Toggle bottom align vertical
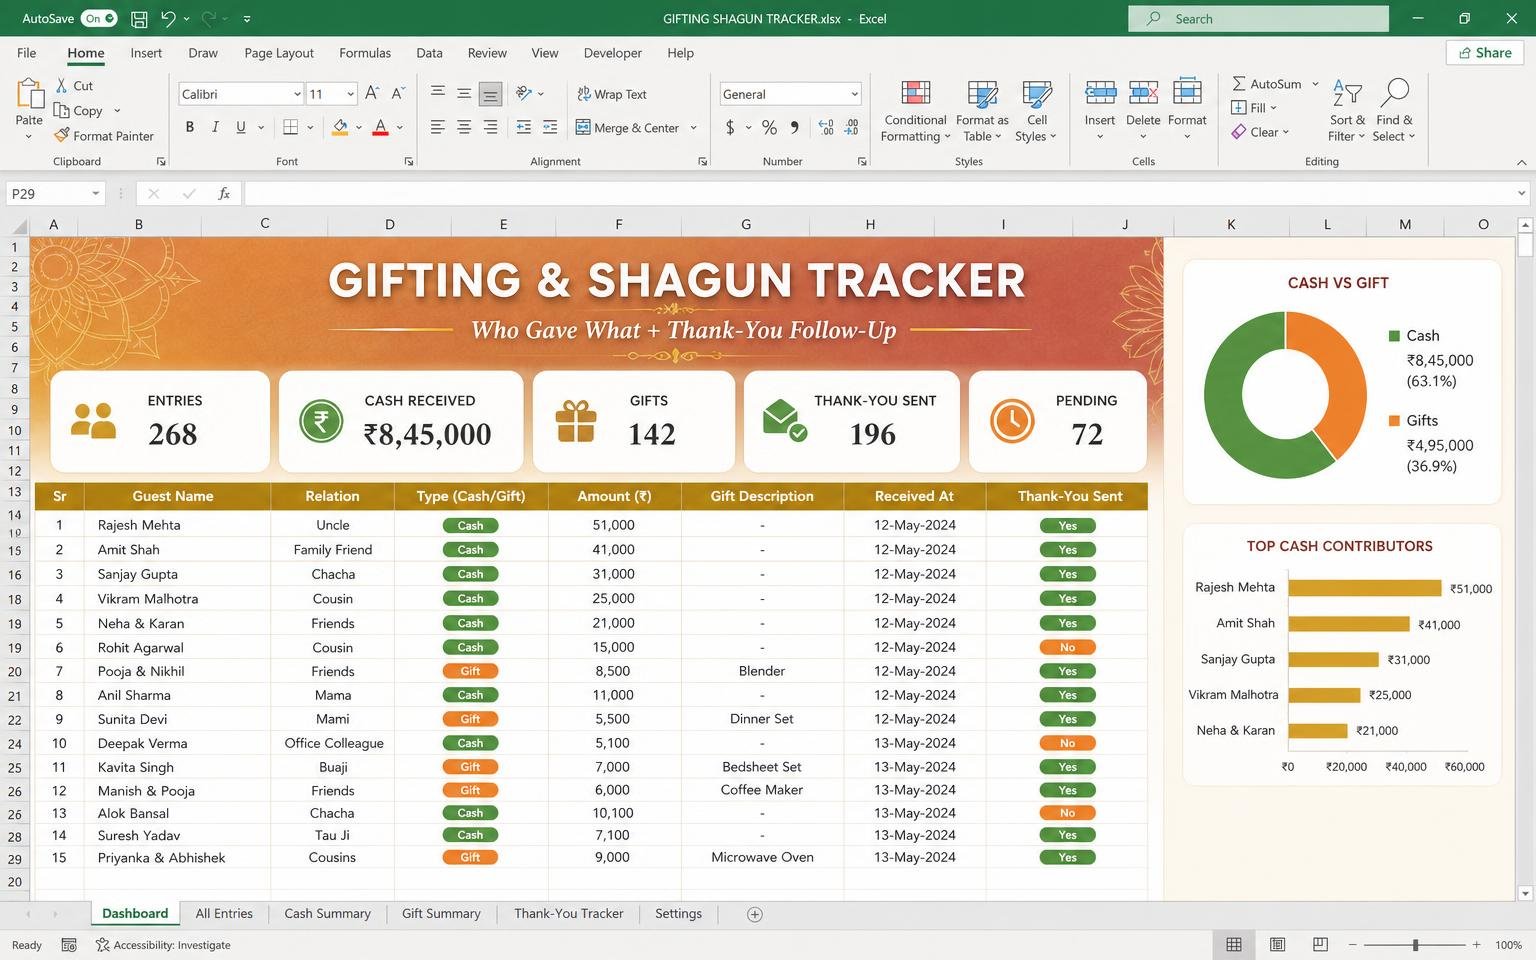The width and height of the screenshot is (1536, 960). click(490, 93)
